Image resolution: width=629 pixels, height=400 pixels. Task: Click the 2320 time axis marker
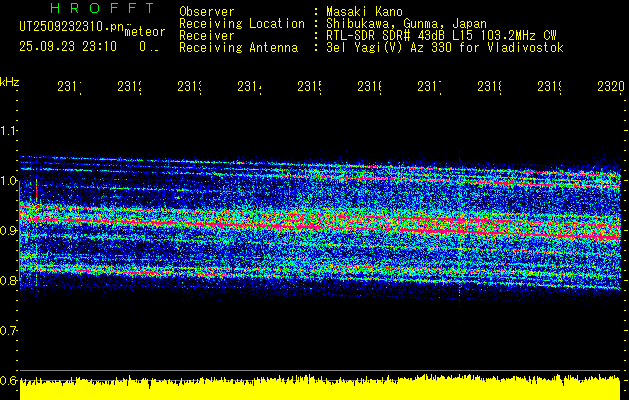click(x=611, y=87)
